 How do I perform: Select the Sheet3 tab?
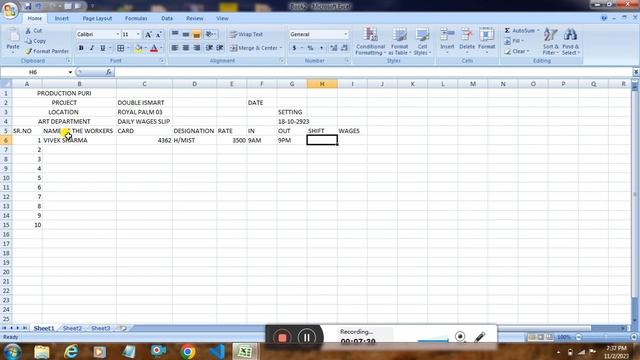(x=100, y=328)
